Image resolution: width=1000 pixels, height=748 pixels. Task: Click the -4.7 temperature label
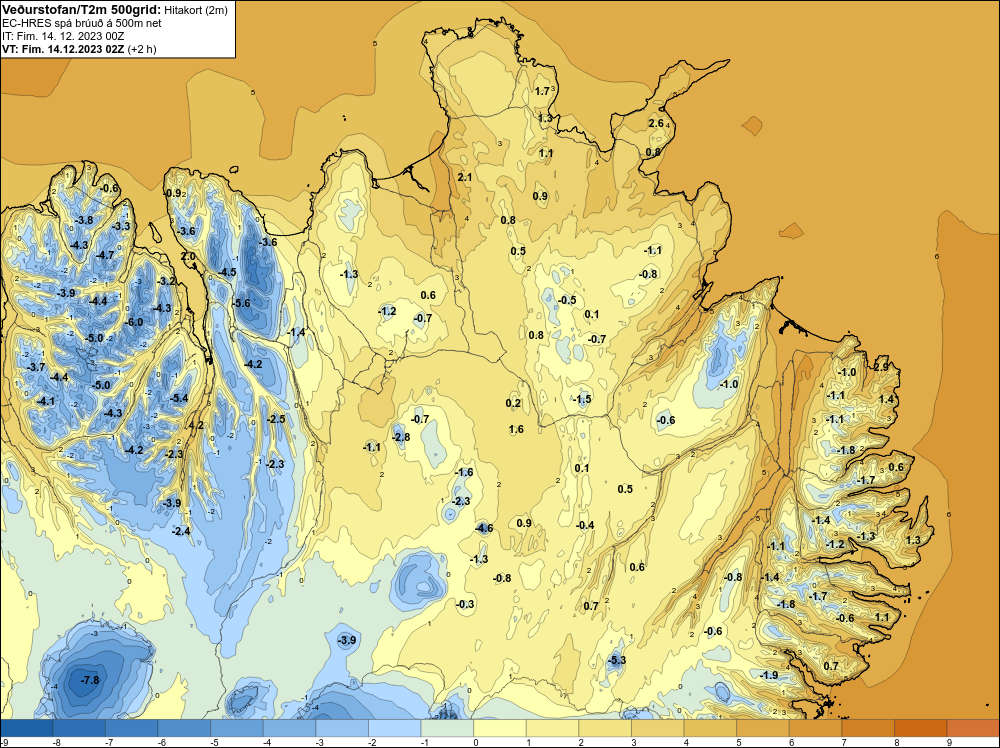tap(105, 256)
